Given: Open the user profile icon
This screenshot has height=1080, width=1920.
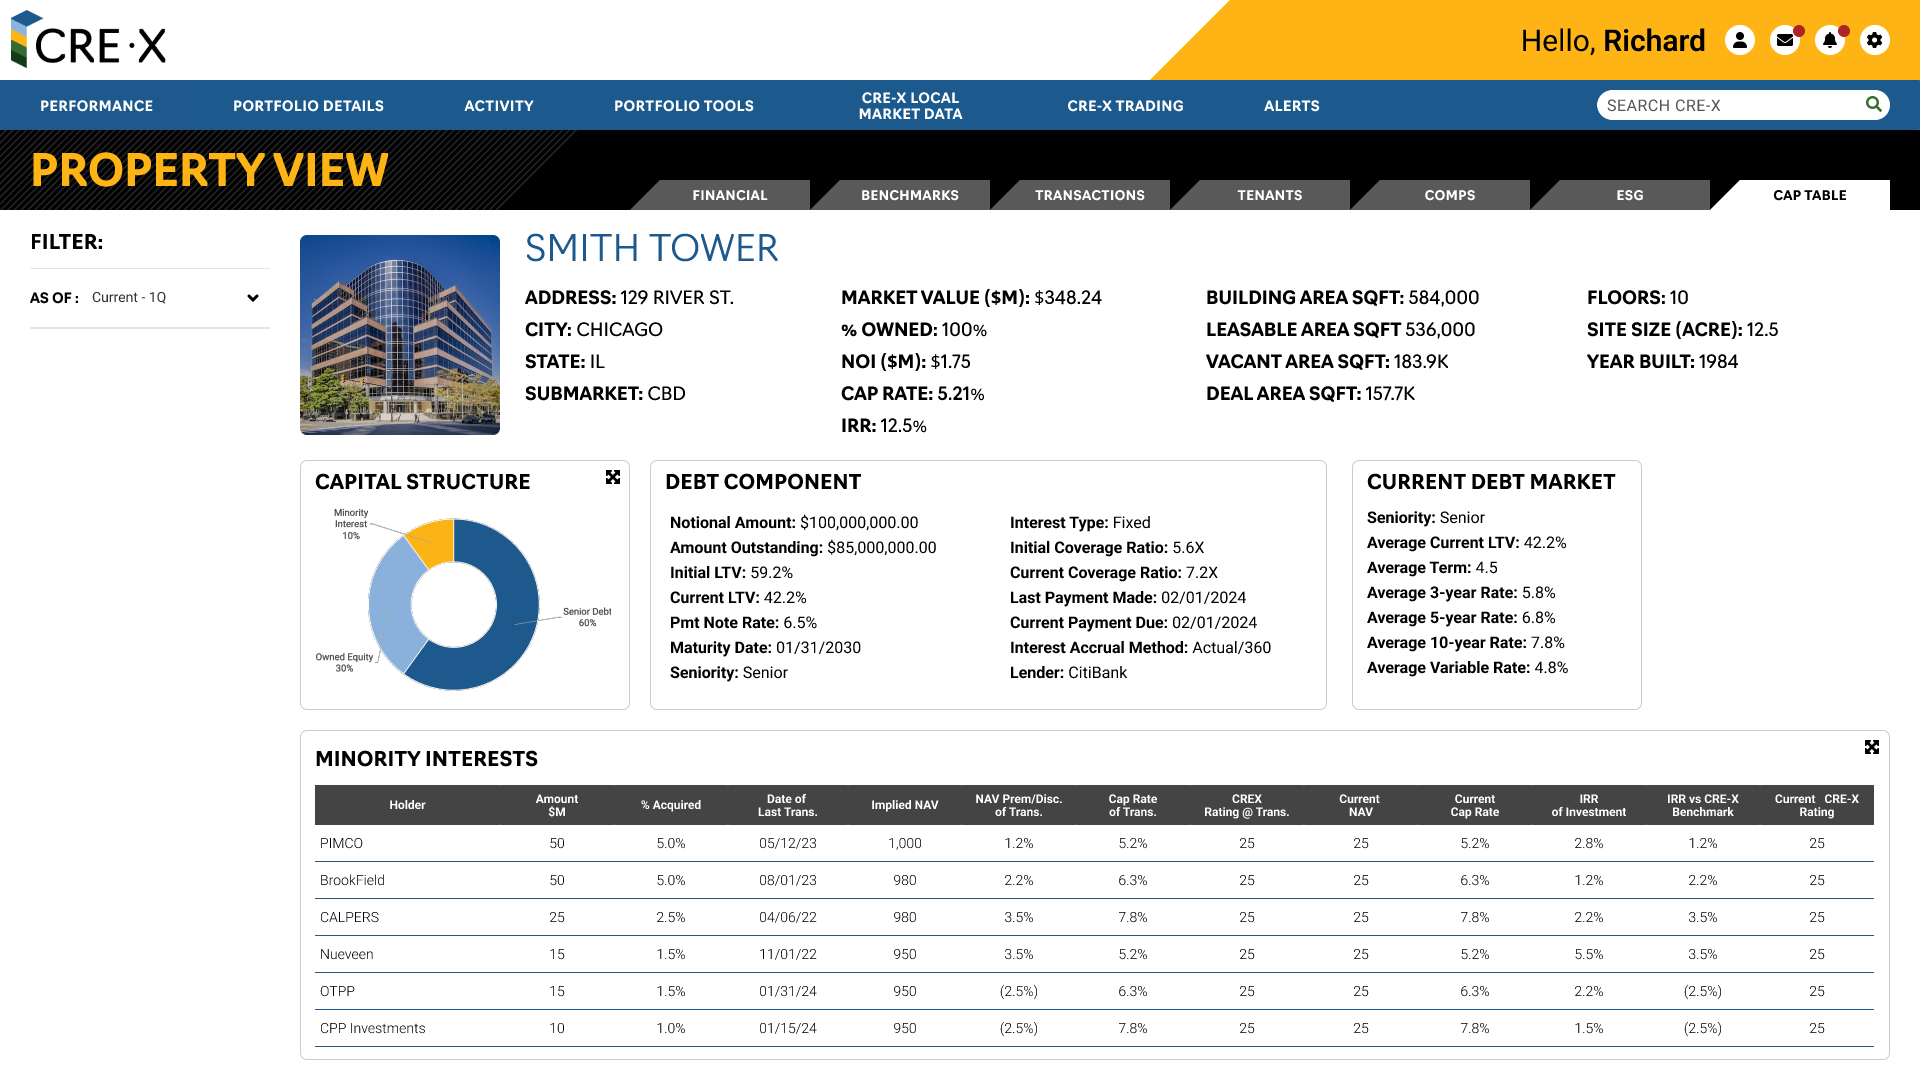Looking at the screenshot, I should pos(1740,40).
